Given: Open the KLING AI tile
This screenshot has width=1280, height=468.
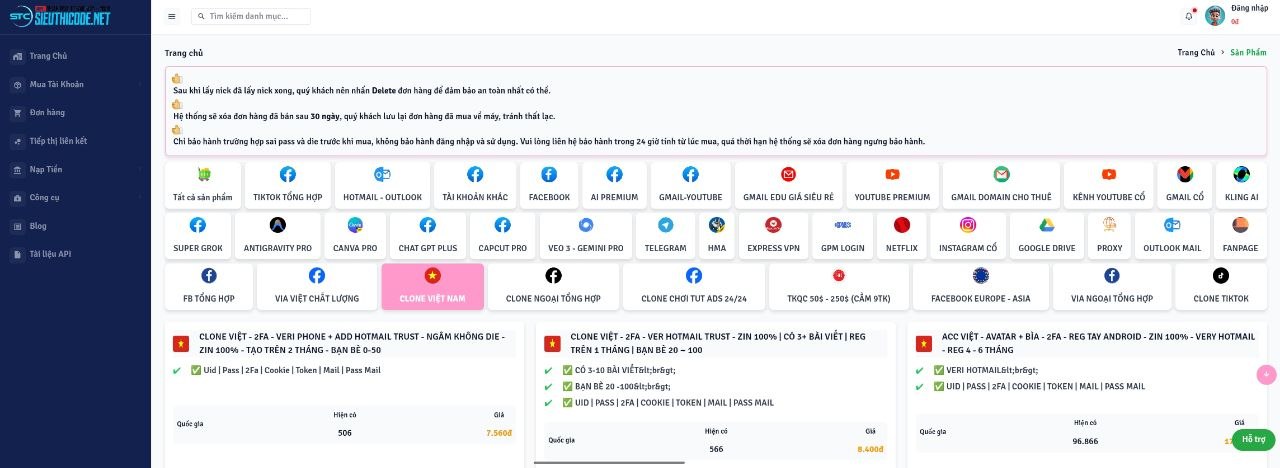Looking at the screenshot, I should (x=1241, y=185).
